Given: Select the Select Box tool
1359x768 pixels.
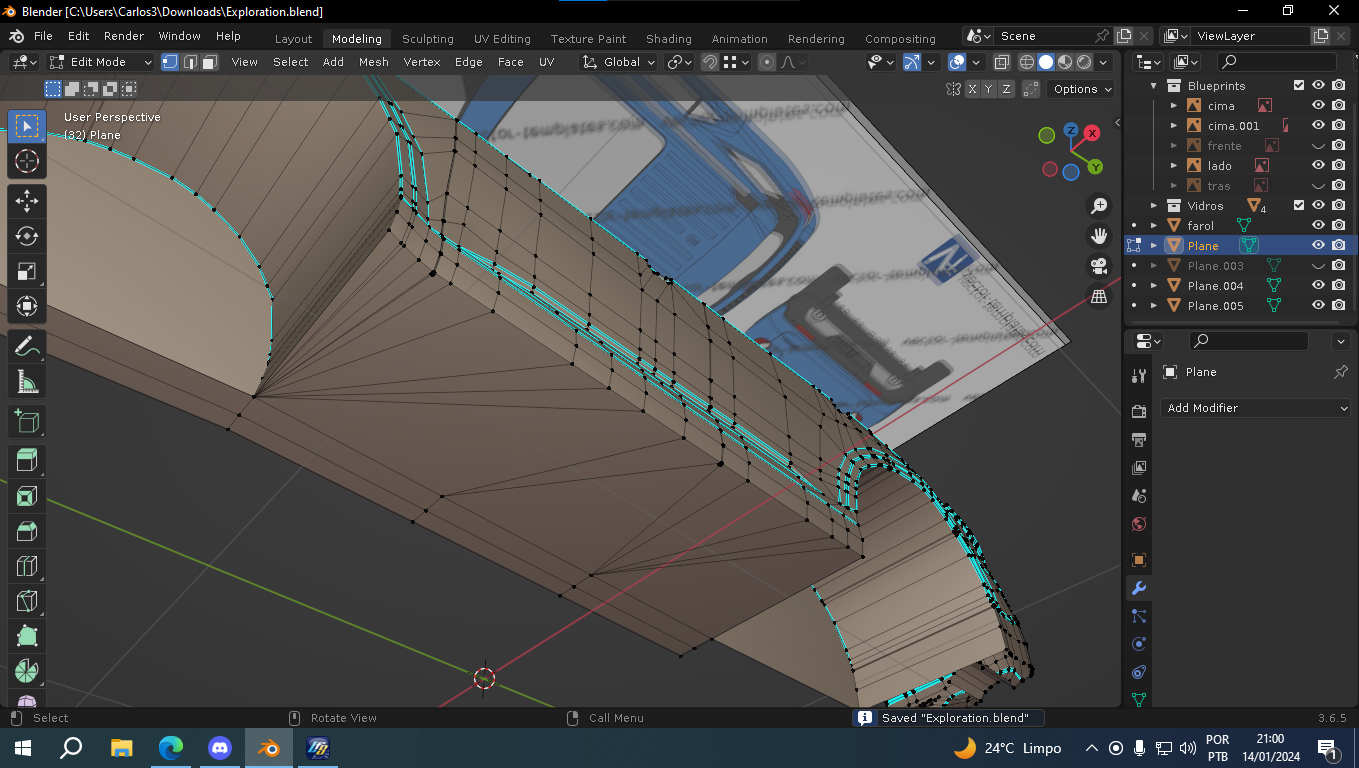Looking at the screenshot, I should tap(27, 126).
